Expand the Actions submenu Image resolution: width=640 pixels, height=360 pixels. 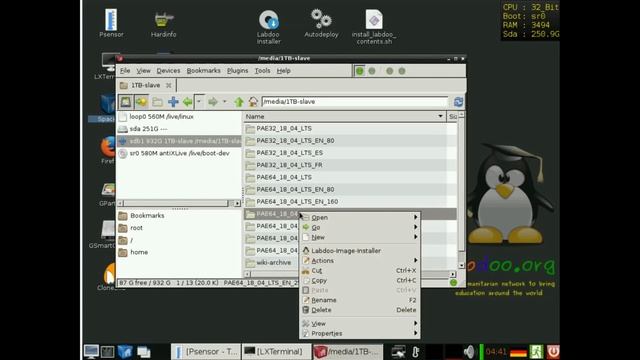tap(360, 260)
